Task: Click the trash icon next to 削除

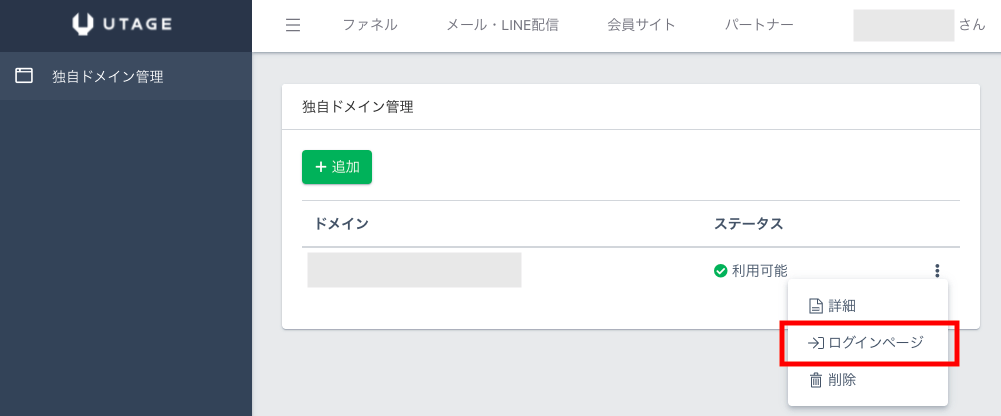Action: tap(815, 380)
